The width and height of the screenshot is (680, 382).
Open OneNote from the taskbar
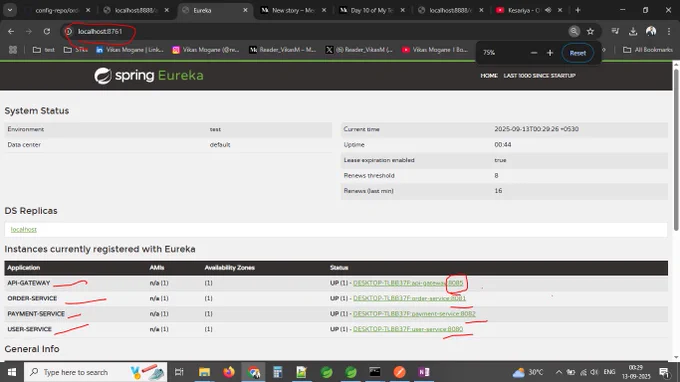pyautogui.click(x=424, y=372)
